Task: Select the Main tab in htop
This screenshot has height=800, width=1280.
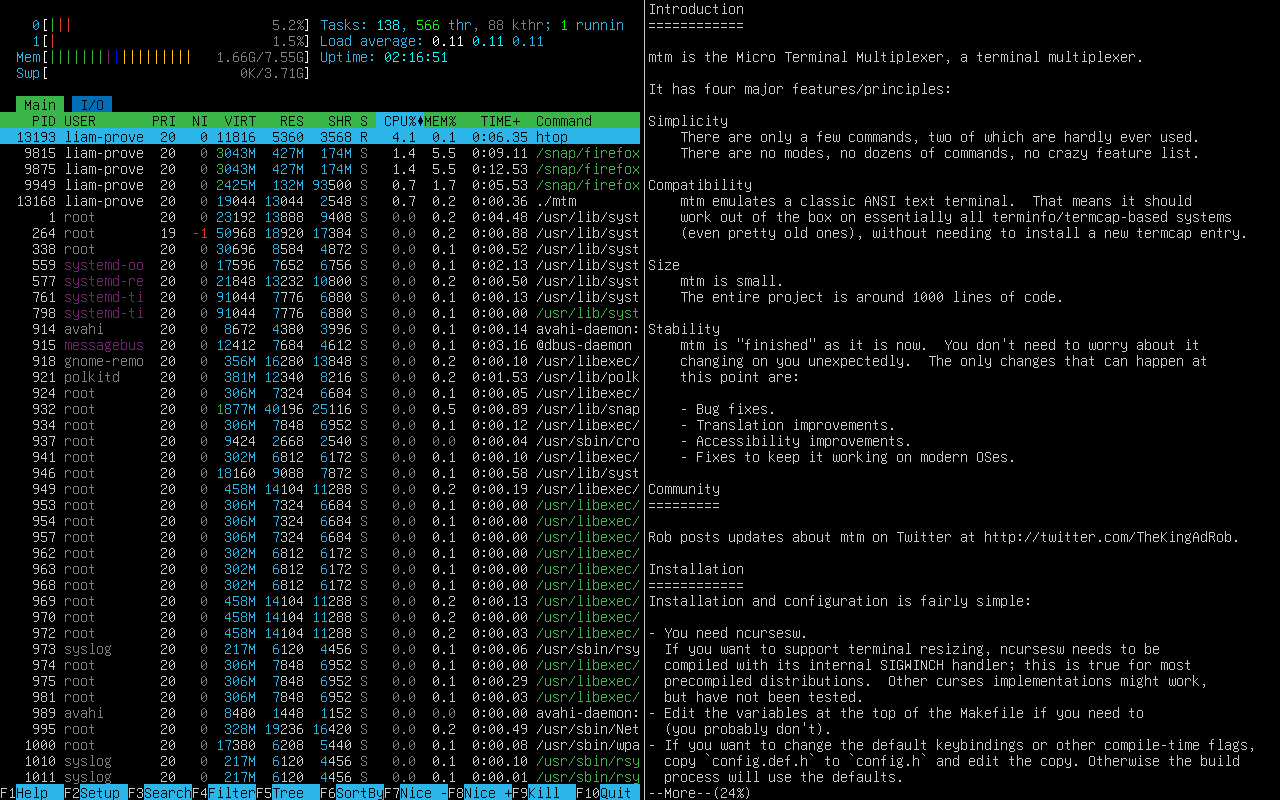Action: click(40, 105)
